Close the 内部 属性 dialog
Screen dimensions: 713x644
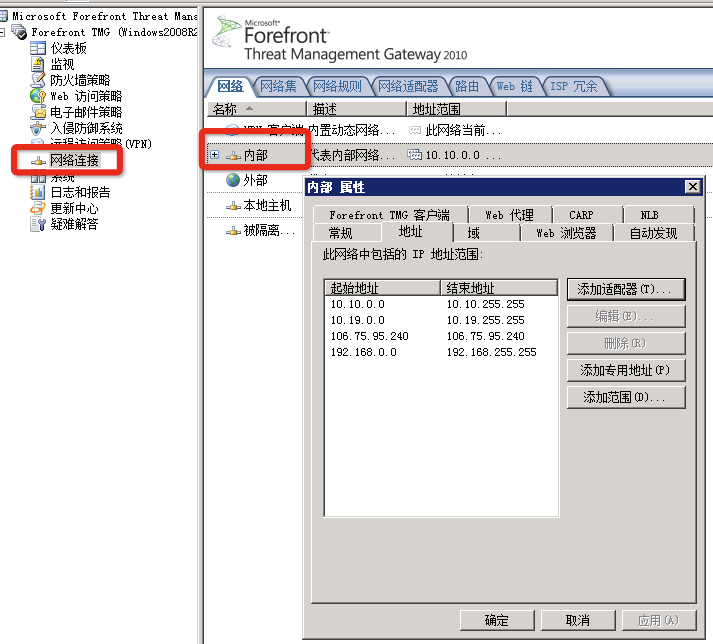(693, 186)
